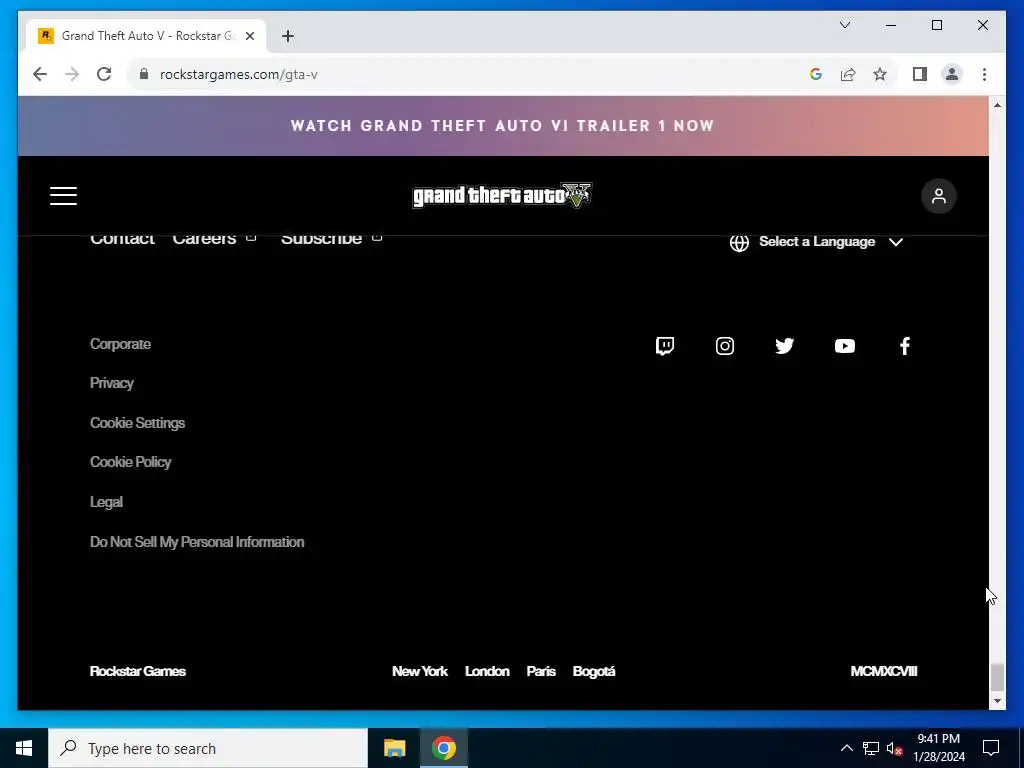
Task: Open the Cookie Policy link
Action: 131,462
